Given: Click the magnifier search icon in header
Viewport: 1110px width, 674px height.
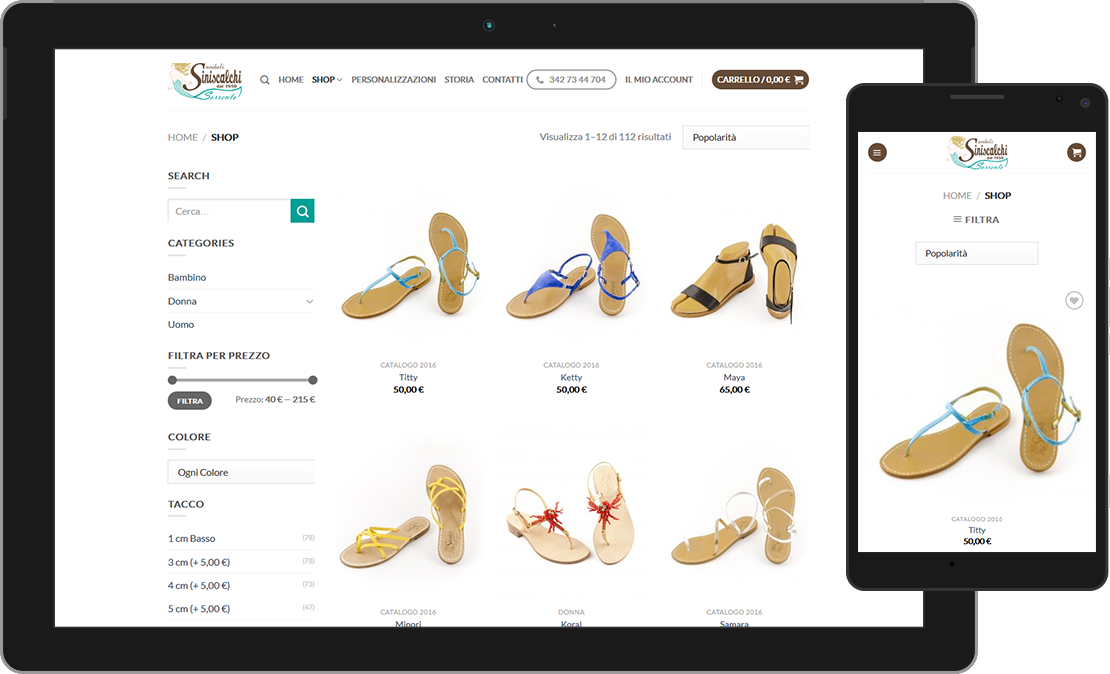Looking at the screenshot, I should [265, 80].
